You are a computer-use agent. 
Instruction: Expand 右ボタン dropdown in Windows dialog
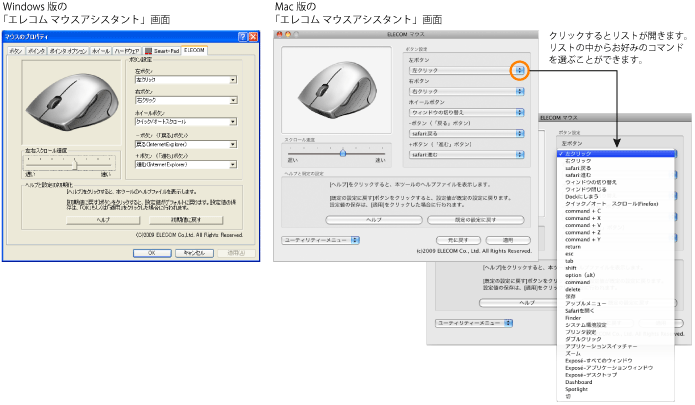[233, 101]
